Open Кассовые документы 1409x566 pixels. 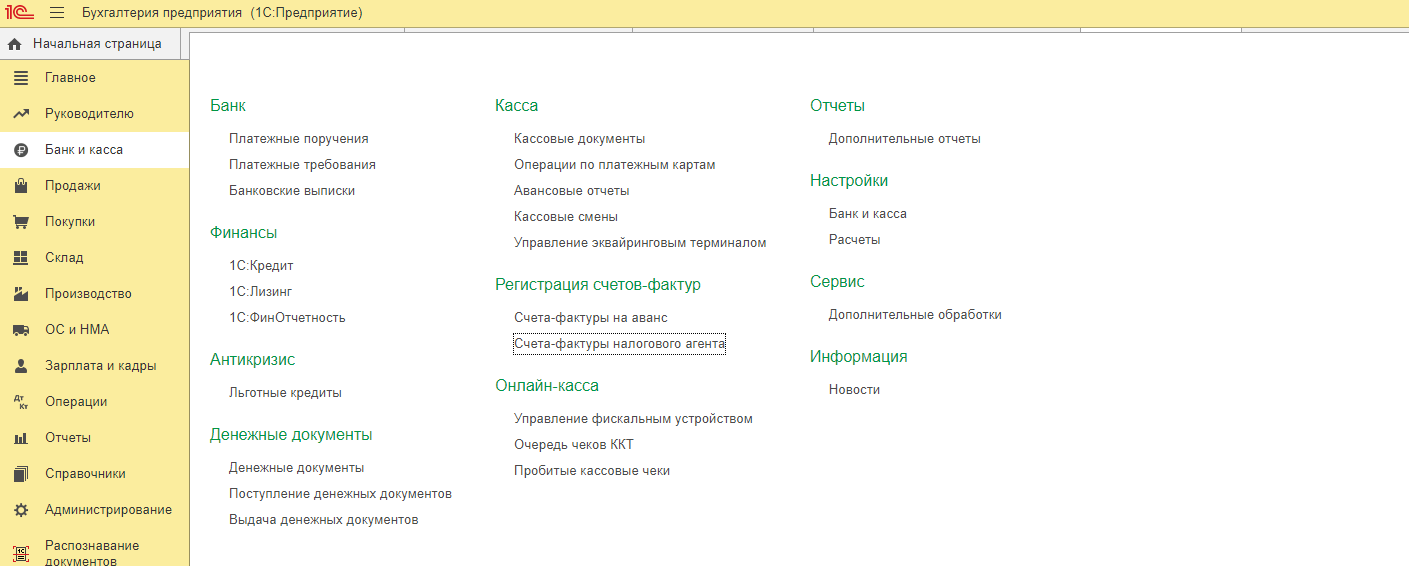(579, 139)
